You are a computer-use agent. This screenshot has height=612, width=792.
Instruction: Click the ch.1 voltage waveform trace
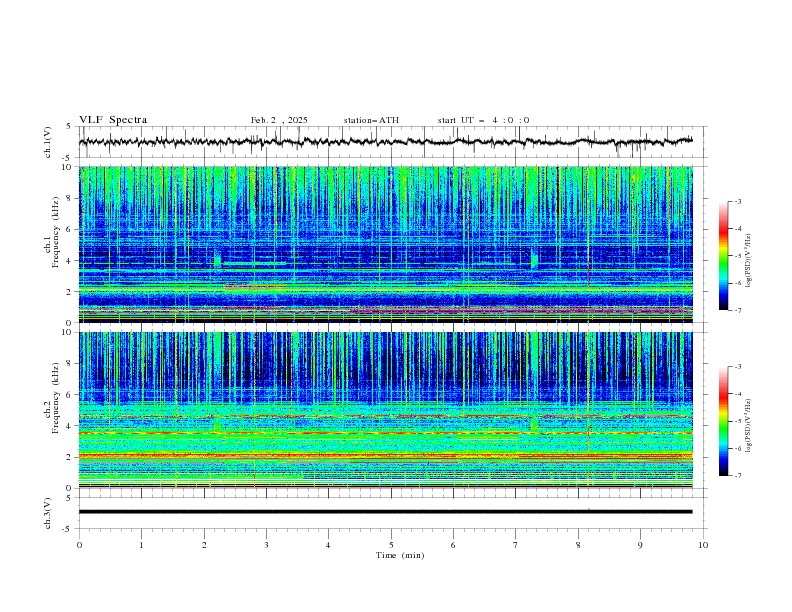click(x=385, y=142)
